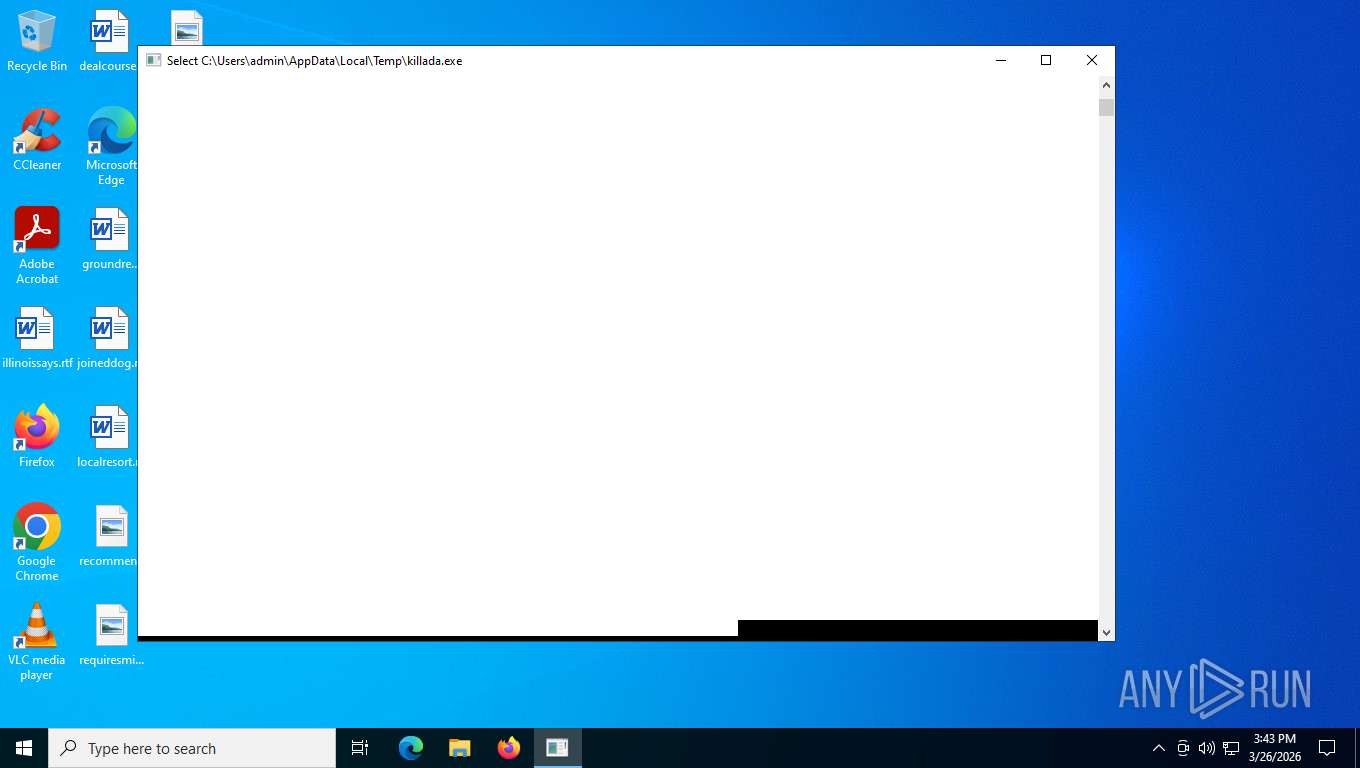The image size is (1360, 768).
Task: Launch Firefox from the taskbar
Action: pos(509,748)
